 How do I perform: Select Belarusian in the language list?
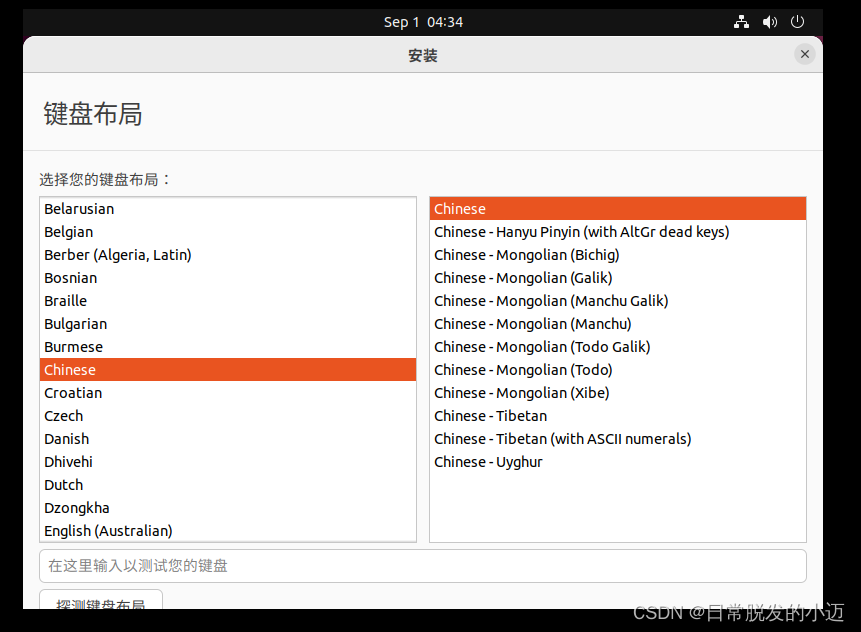(x=228, y=209)
